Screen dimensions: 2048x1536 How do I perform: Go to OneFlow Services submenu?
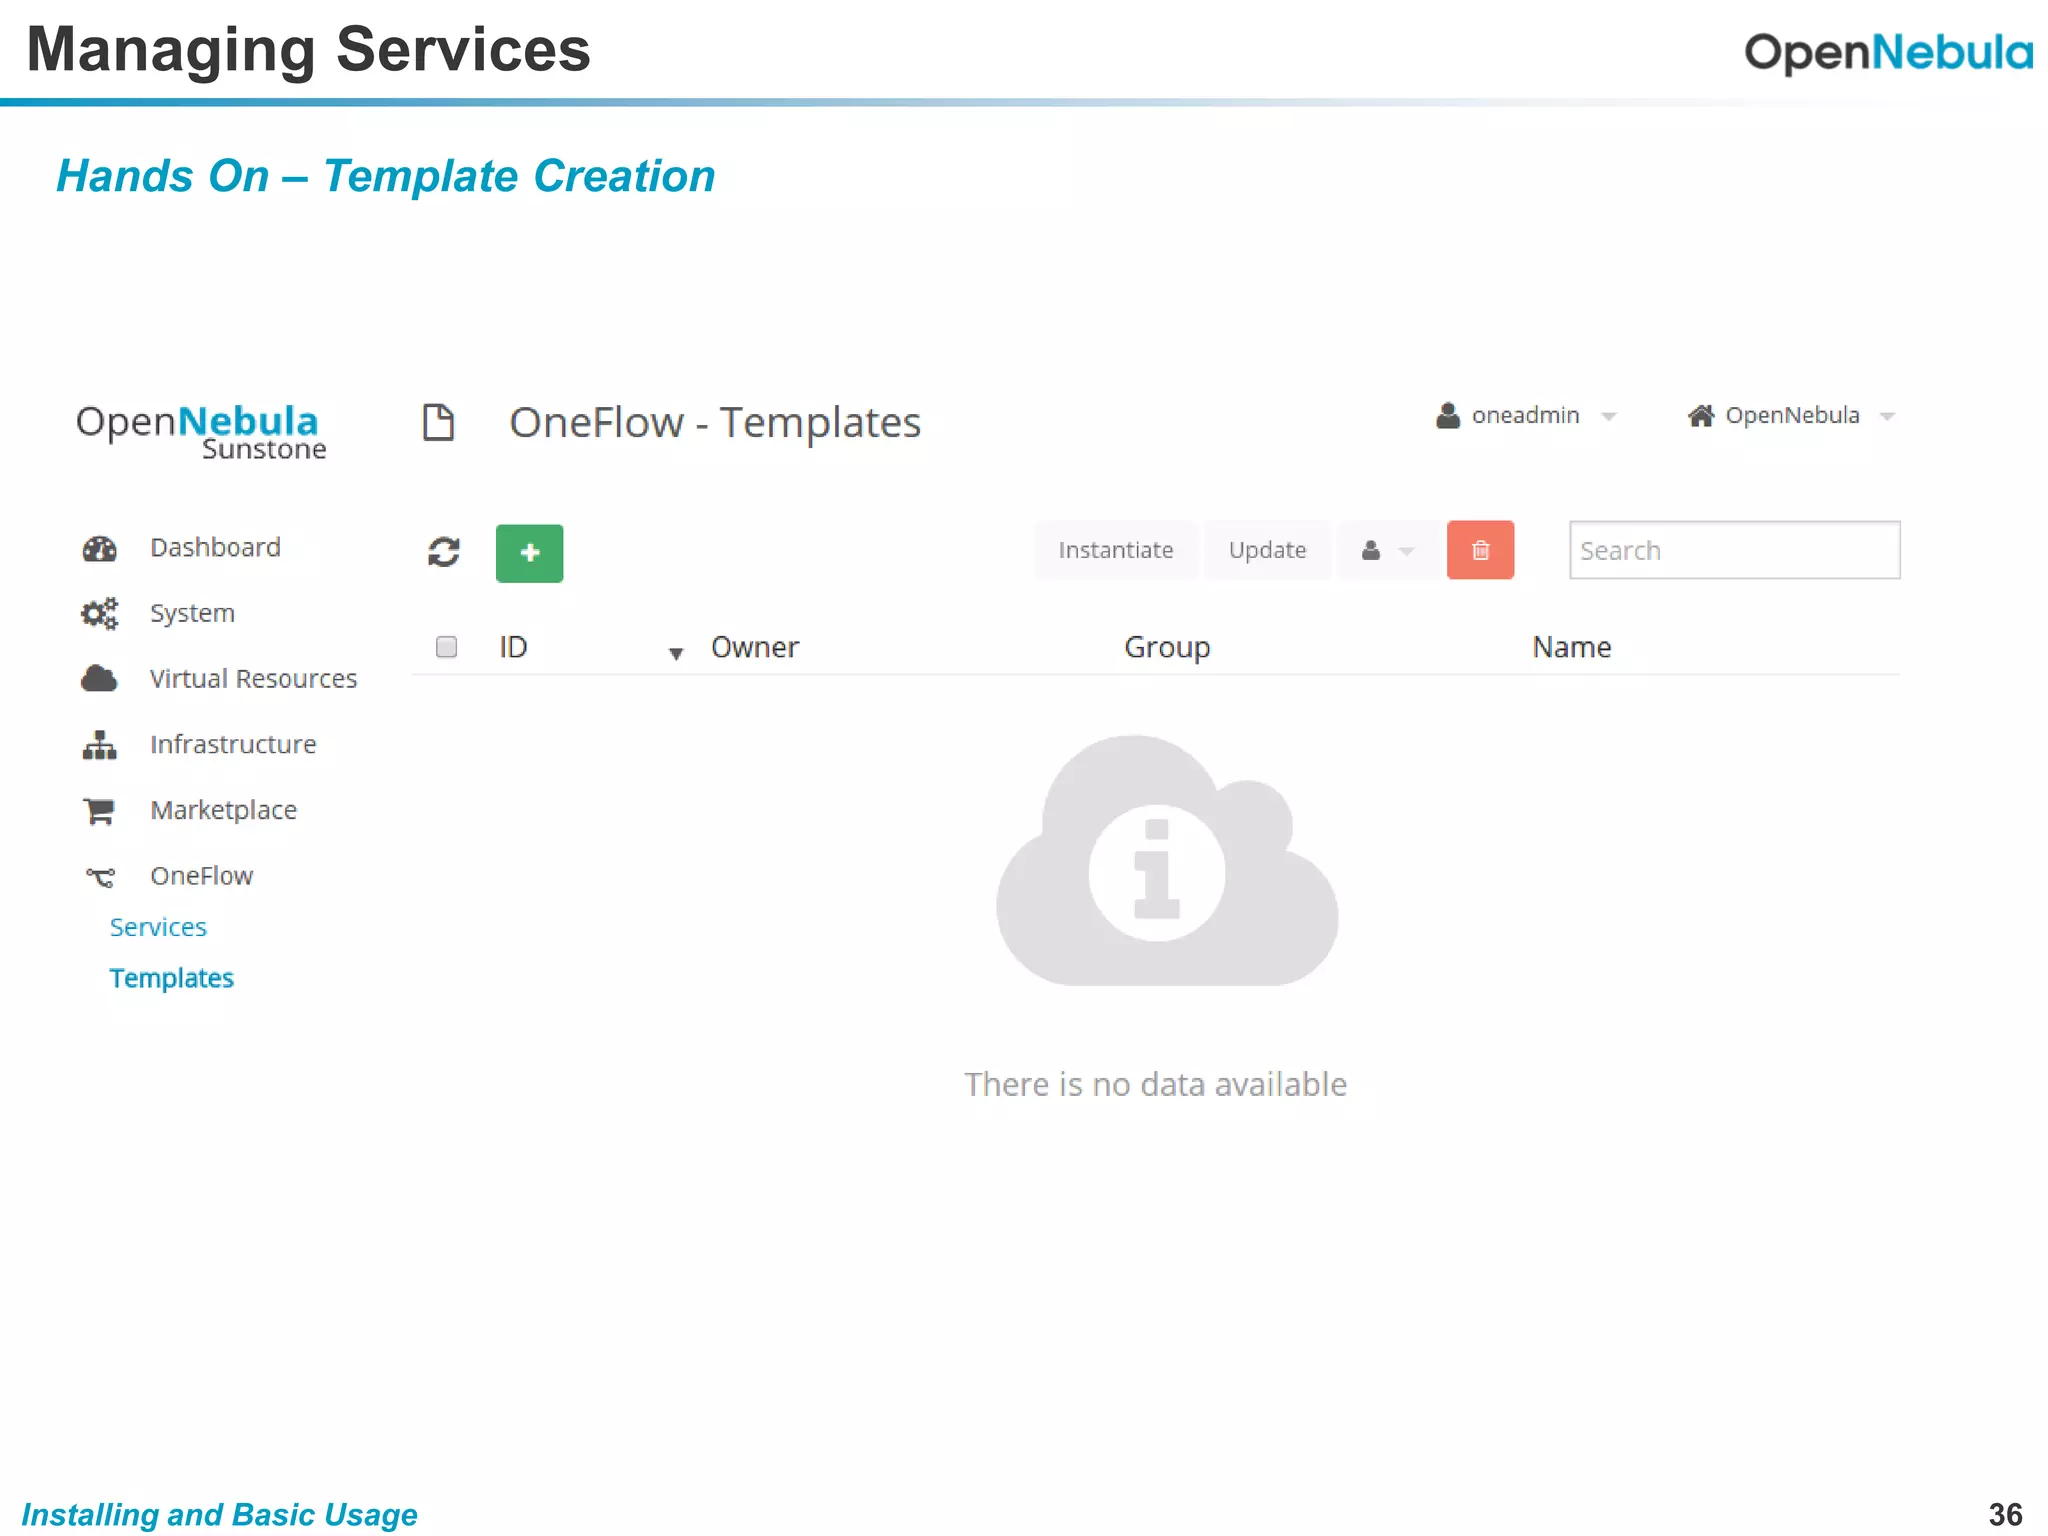[158, 927]
